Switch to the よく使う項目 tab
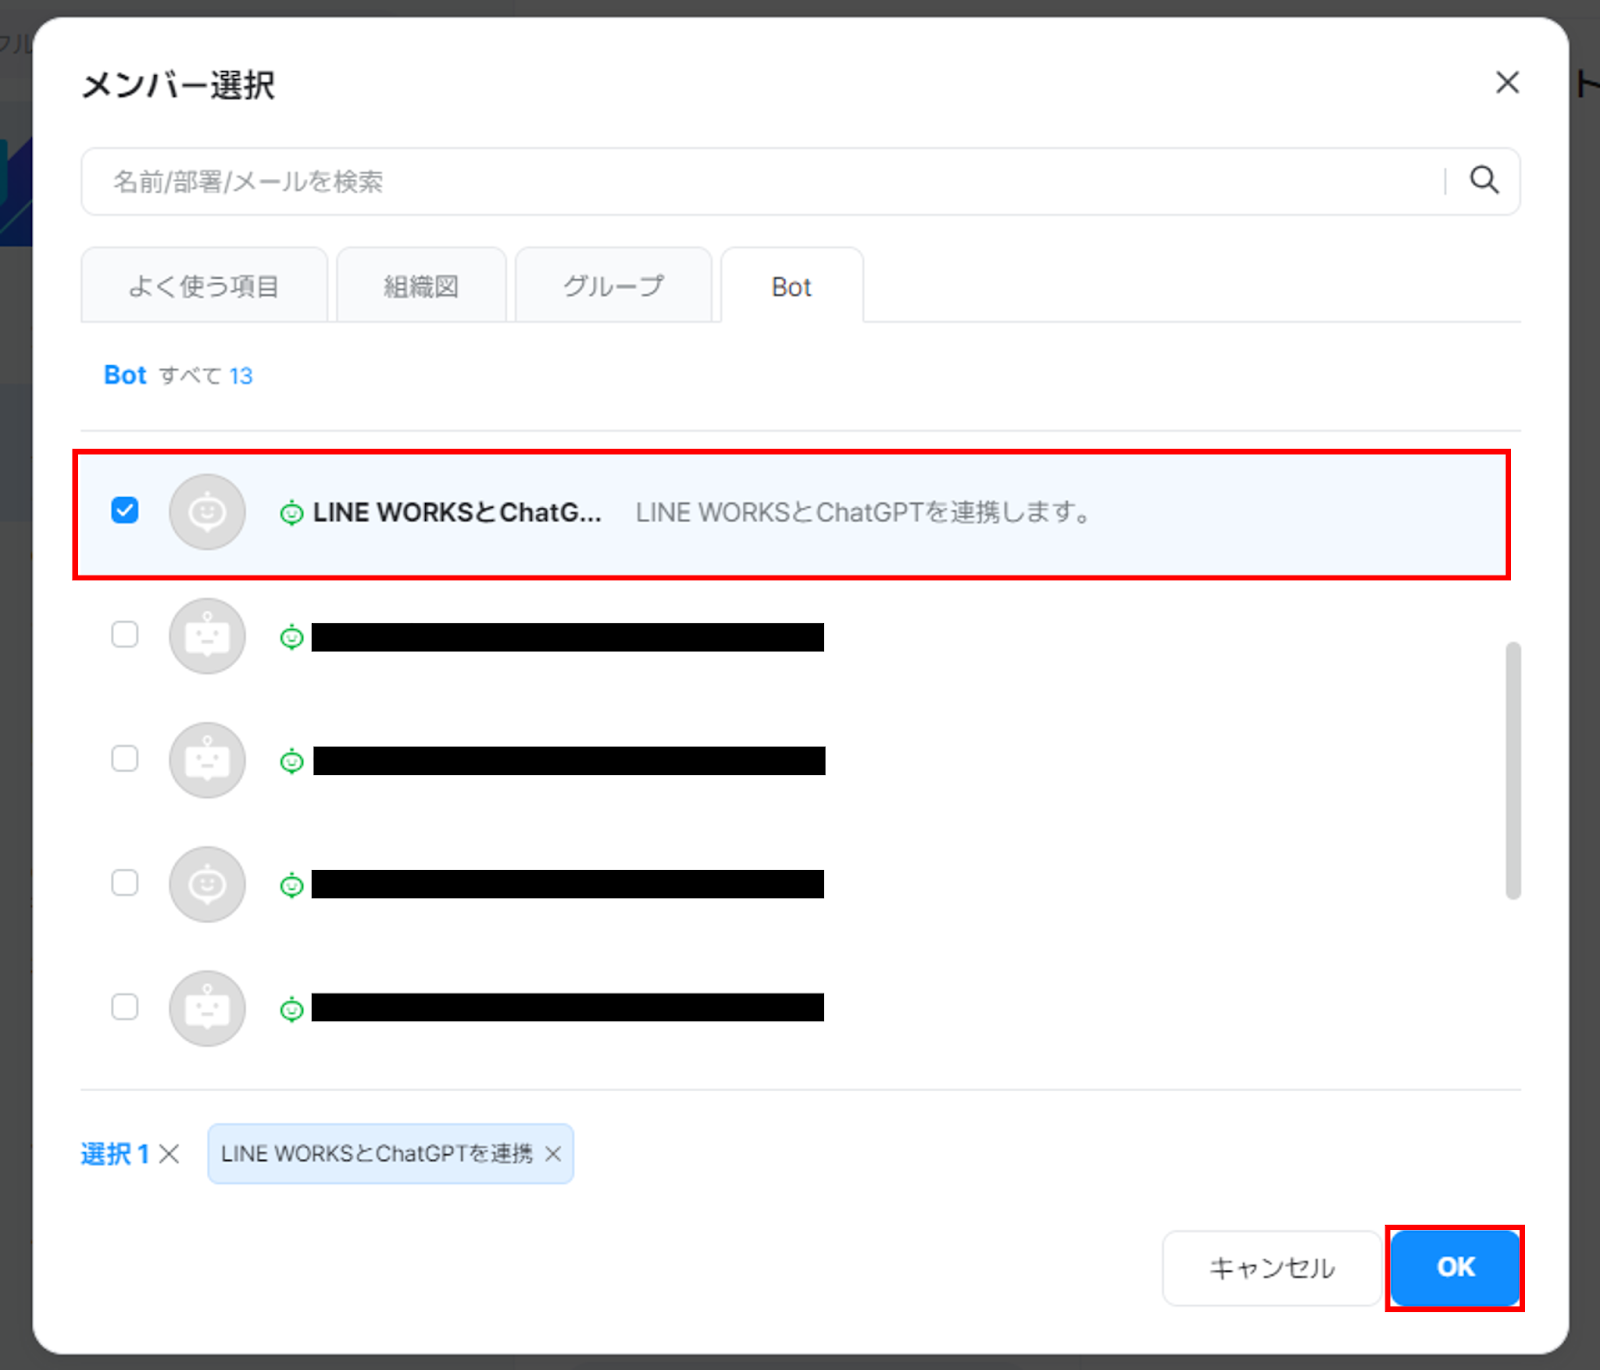The height and width of the screenshot is (1370, 1600). [204, 286]
